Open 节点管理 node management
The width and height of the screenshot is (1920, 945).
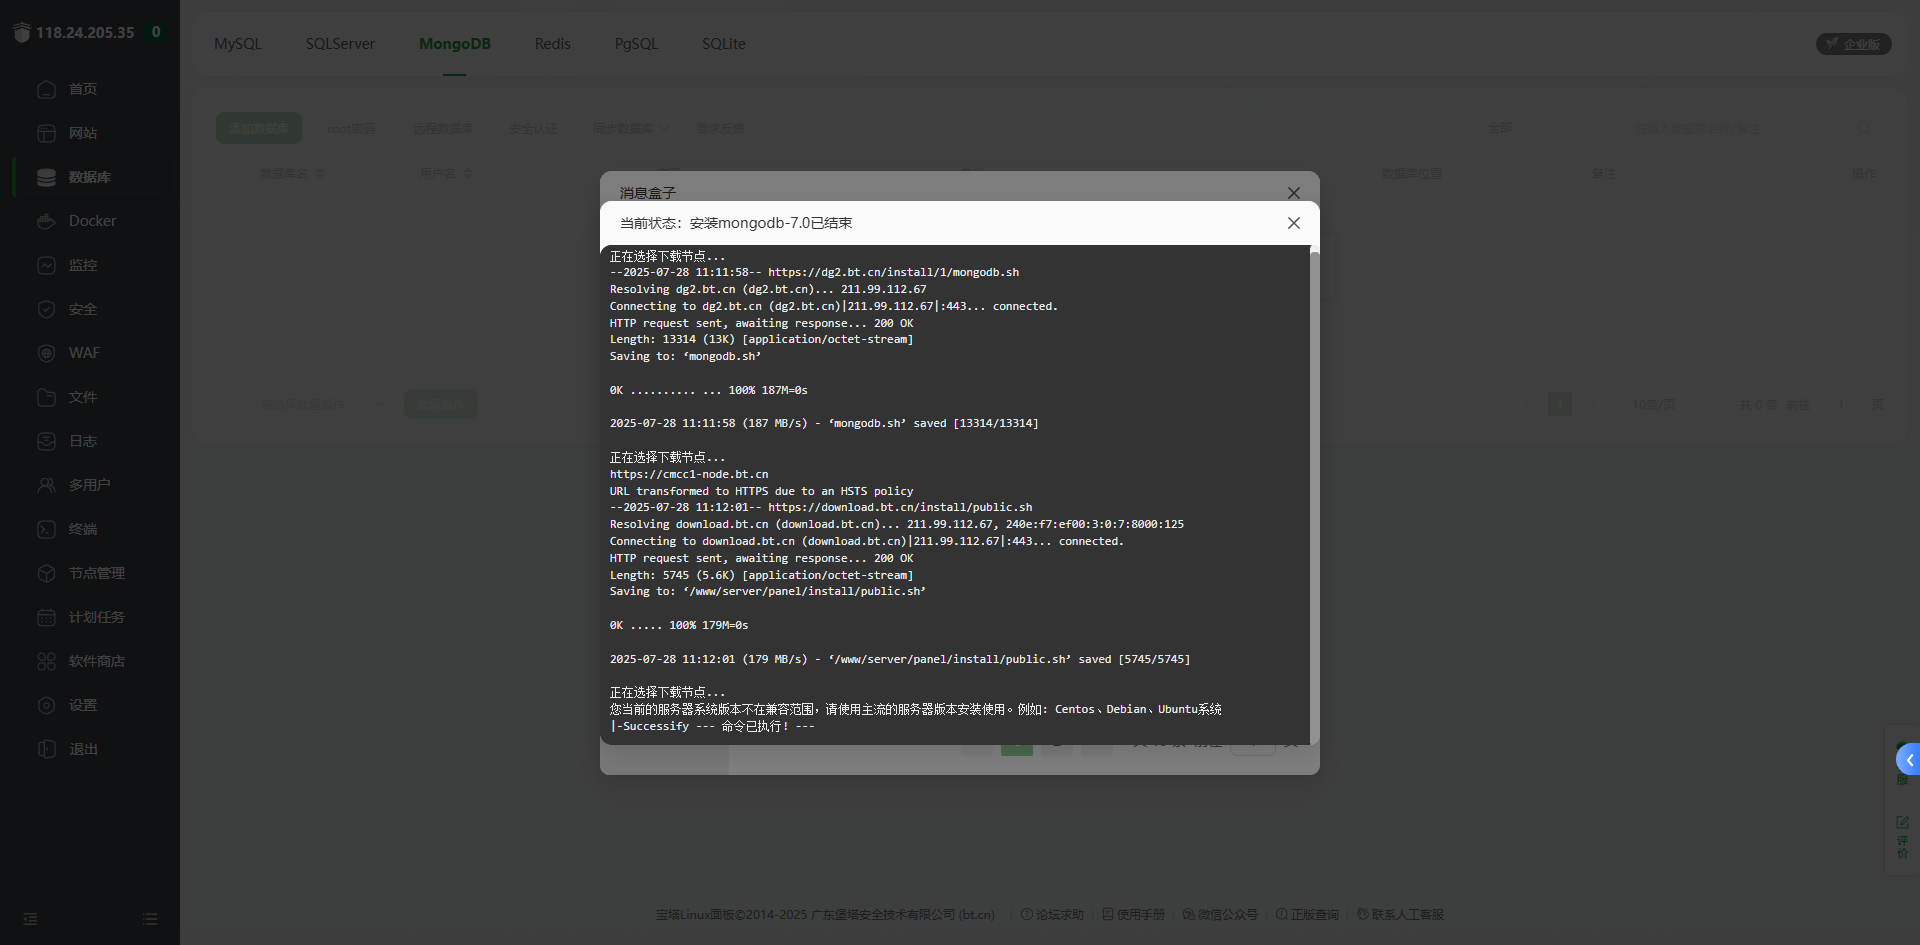pos(96,573)
